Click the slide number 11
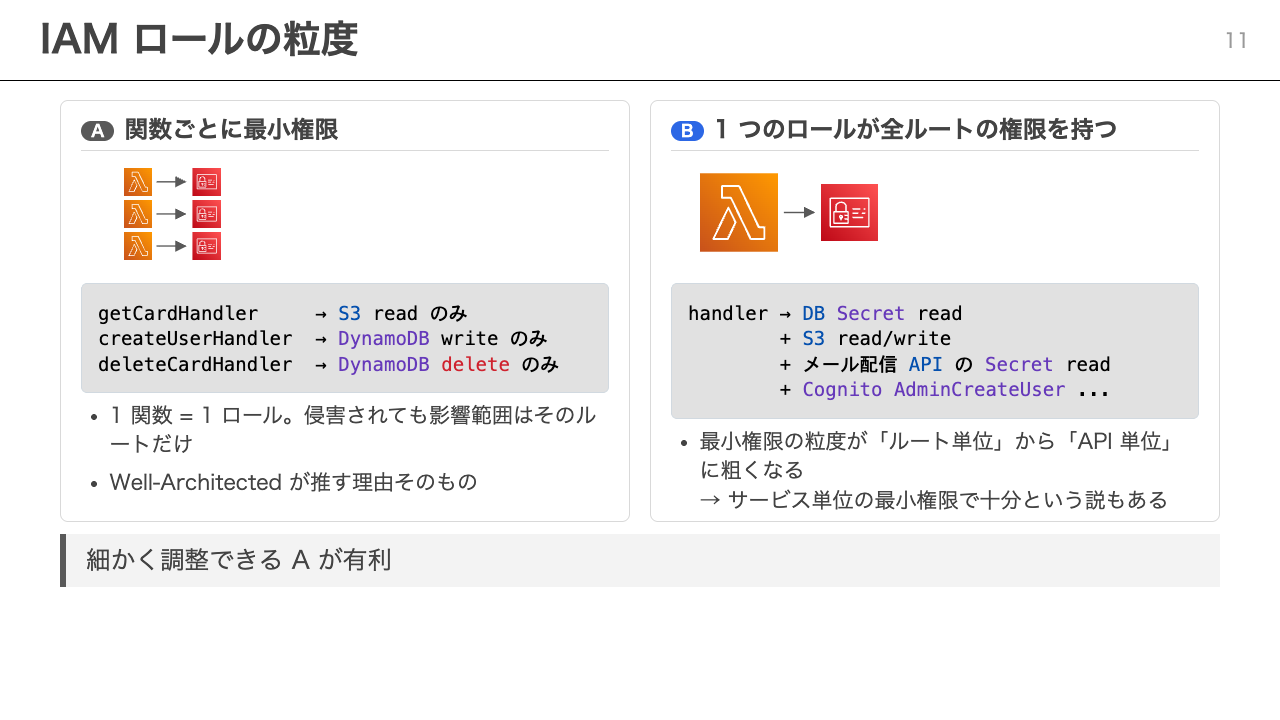 point(1237,41)
